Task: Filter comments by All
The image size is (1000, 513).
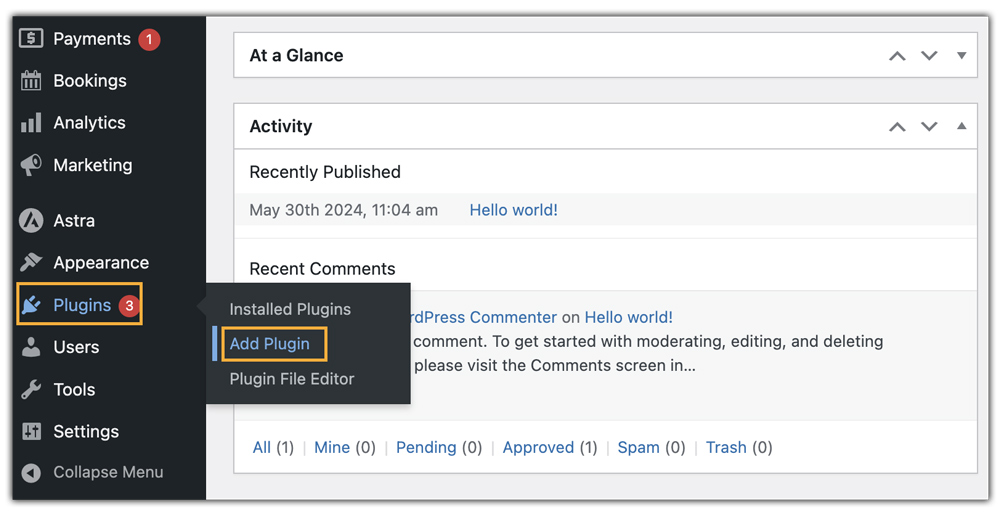Action: click(x=261, y=447)
